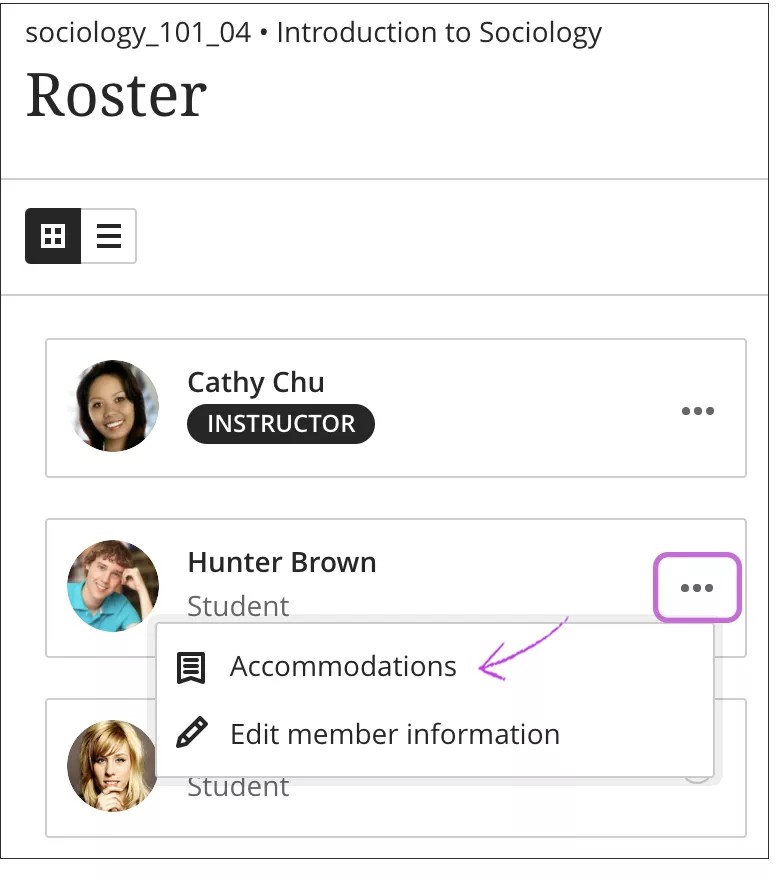Click the Accommodations document icon

[190, 666]
